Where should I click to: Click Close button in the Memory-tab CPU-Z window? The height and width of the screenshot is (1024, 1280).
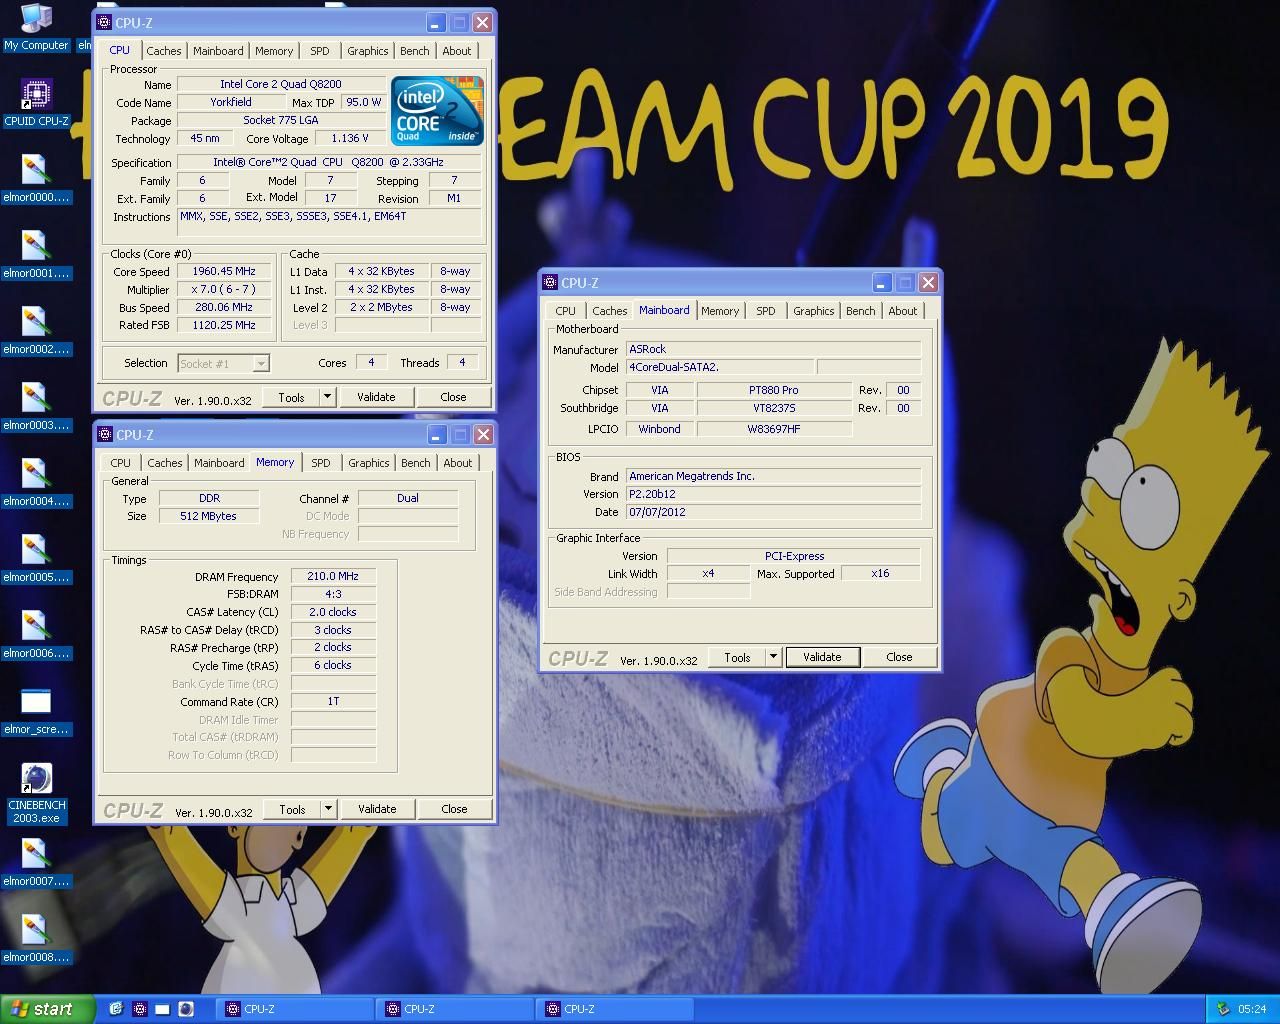click(454, 809)
